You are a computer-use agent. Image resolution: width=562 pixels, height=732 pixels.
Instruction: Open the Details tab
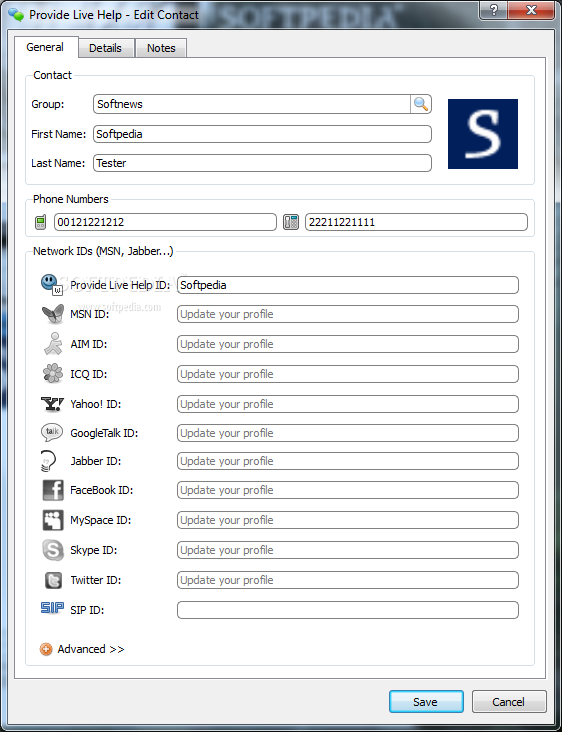(x=105, y=48)
